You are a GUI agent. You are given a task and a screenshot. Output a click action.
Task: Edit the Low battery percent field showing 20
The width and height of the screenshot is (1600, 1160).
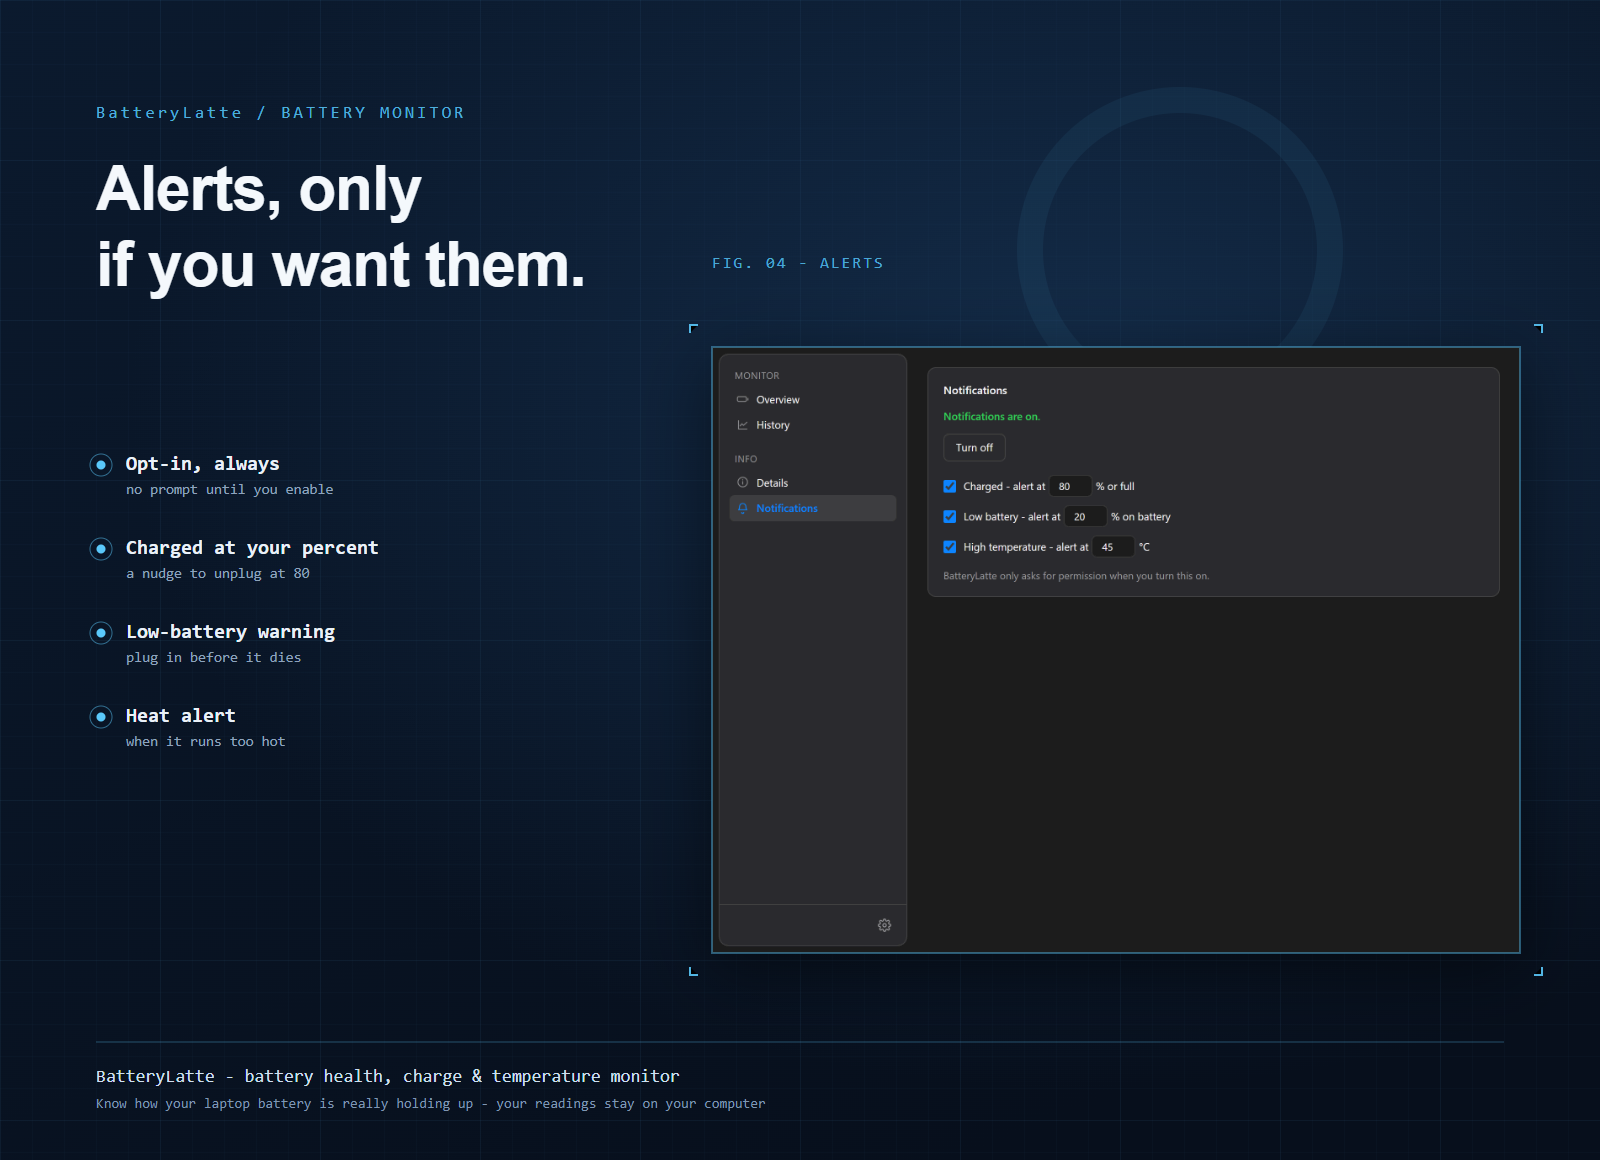1085,516
